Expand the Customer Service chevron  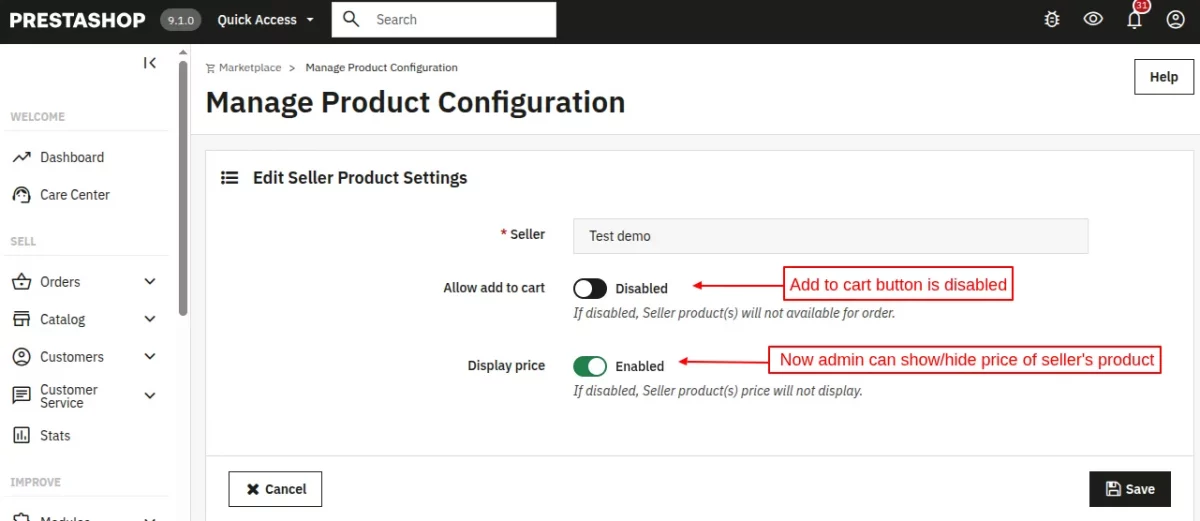150,396
